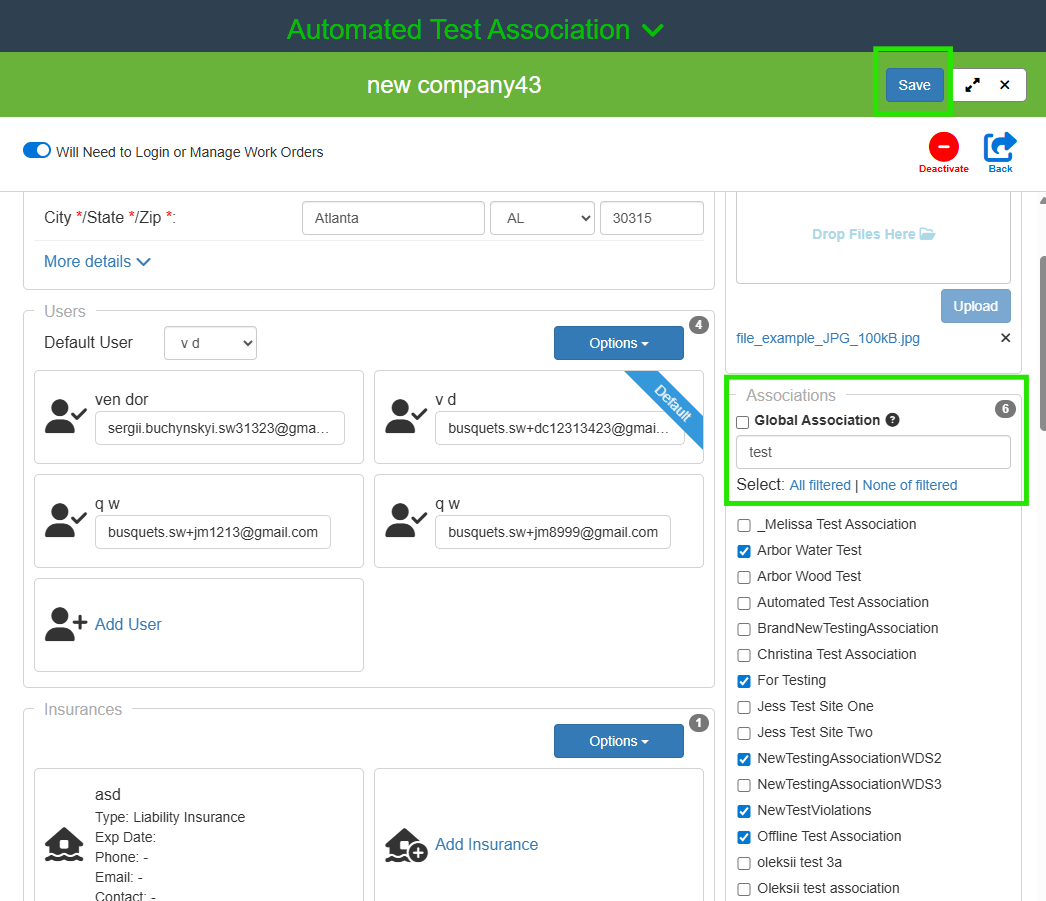1046x901 pixels.
Task: Remove file_example_JPG_100kB.jpg with the X icon
Action: [1005, 338]
